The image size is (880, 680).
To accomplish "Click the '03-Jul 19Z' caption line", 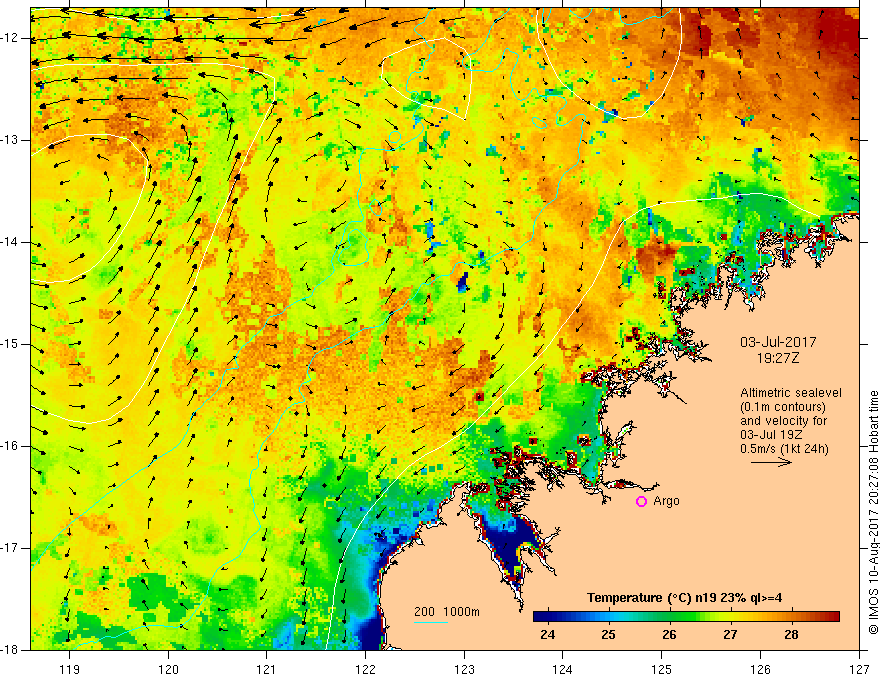I will 771,435.
